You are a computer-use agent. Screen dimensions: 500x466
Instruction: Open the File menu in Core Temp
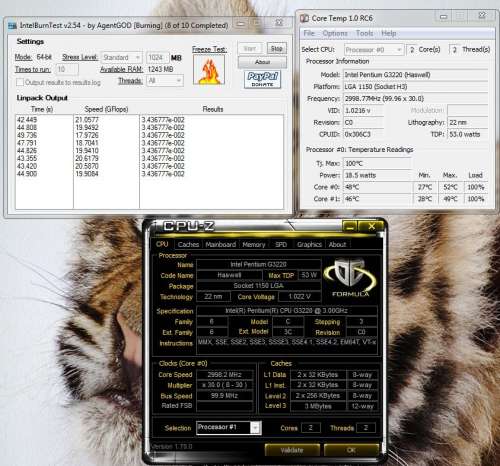[309, 33]
